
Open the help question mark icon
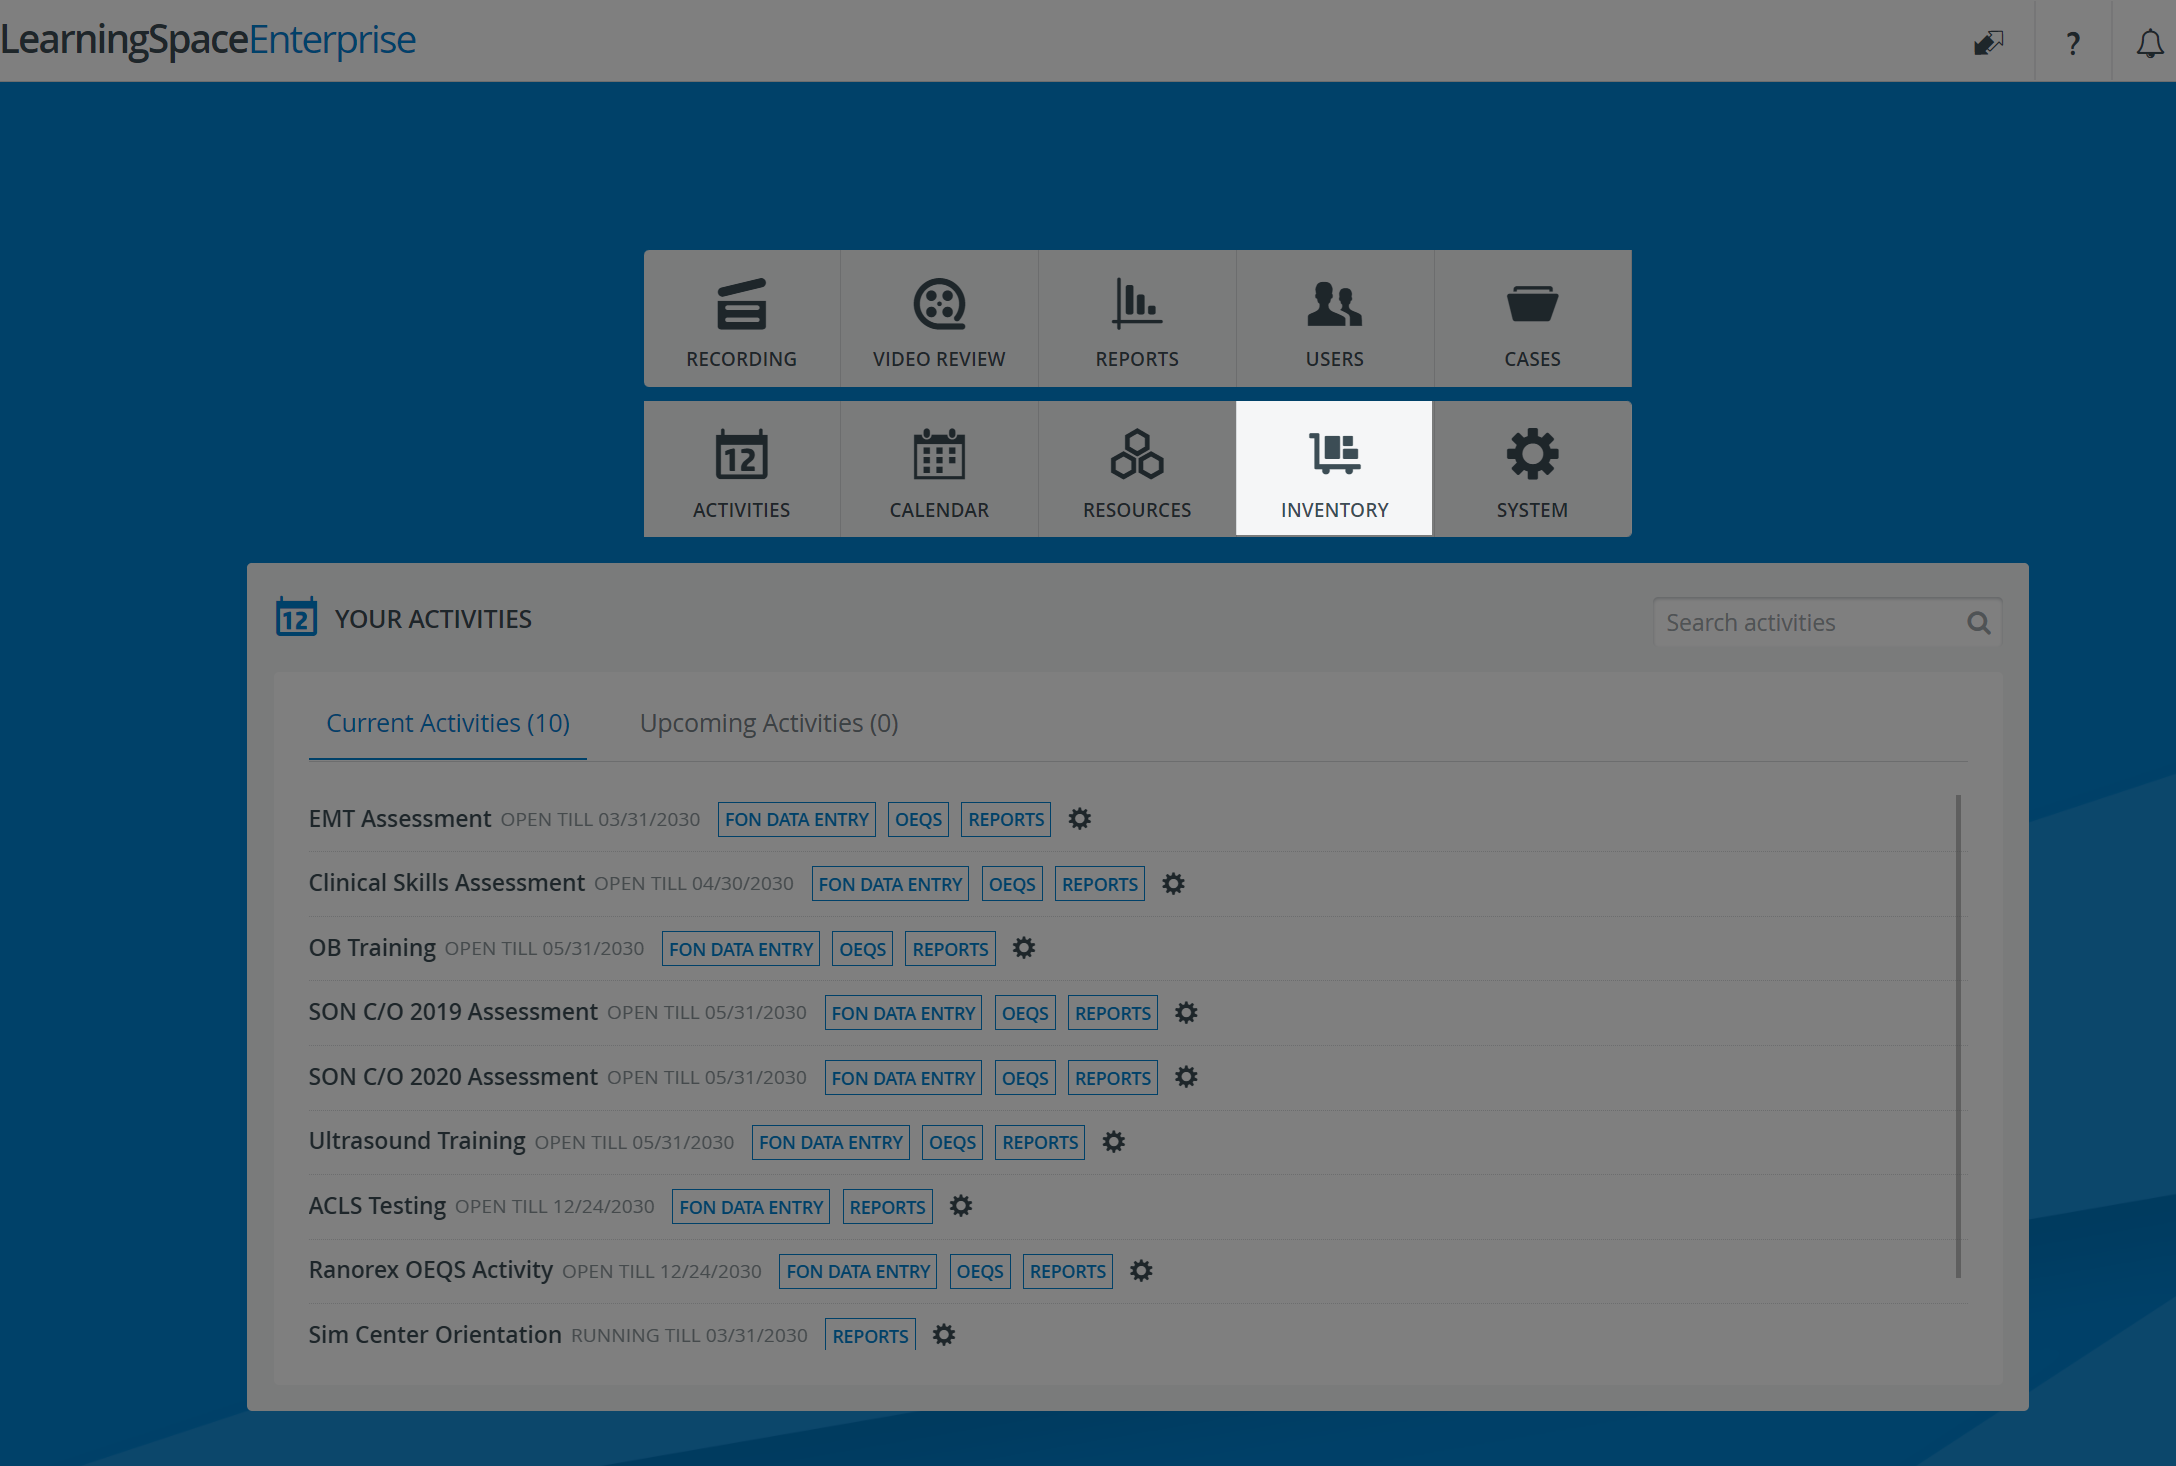pos(2073,43)
